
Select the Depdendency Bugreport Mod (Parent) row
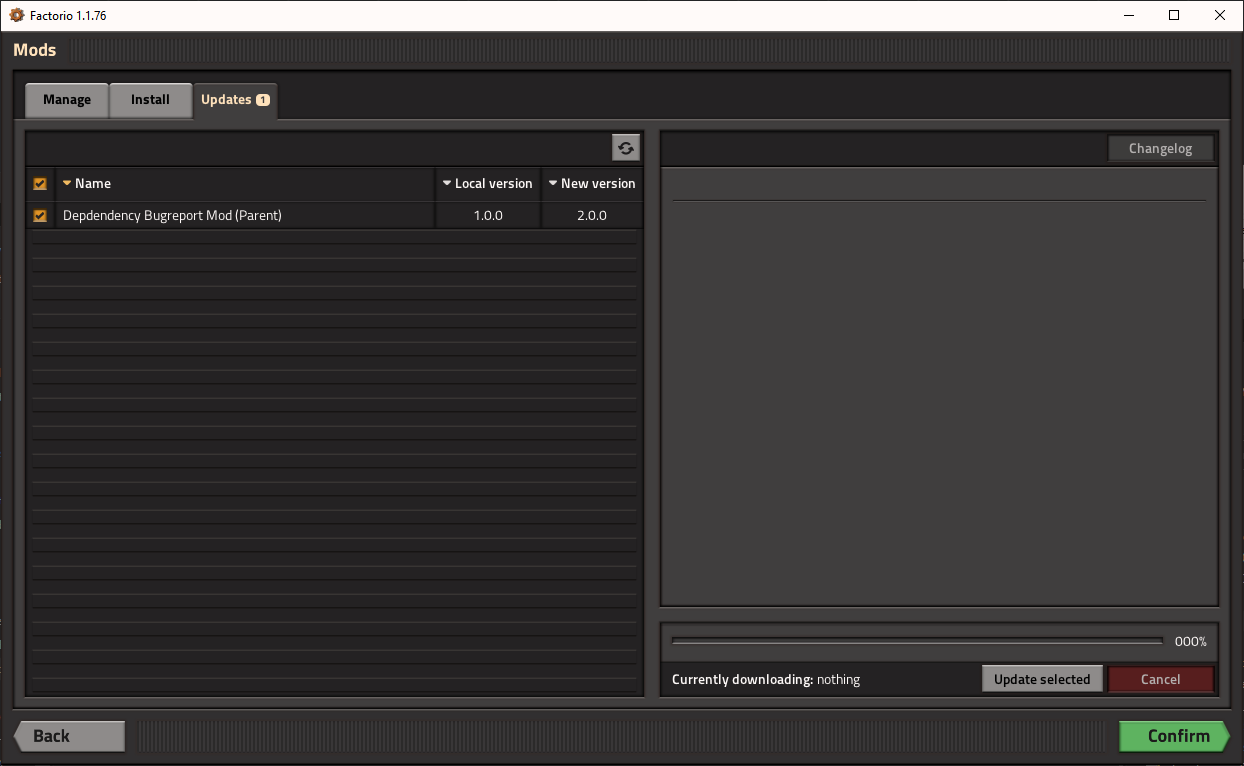point(334,216)
